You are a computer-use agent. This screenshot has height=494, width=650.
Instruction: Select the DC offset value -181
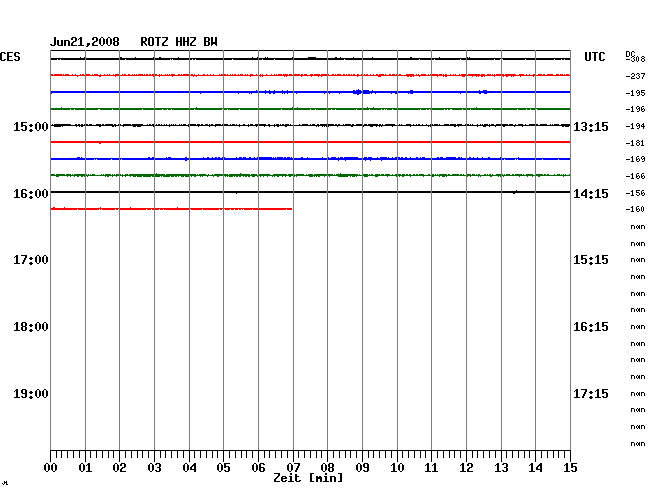pos(635,143)
